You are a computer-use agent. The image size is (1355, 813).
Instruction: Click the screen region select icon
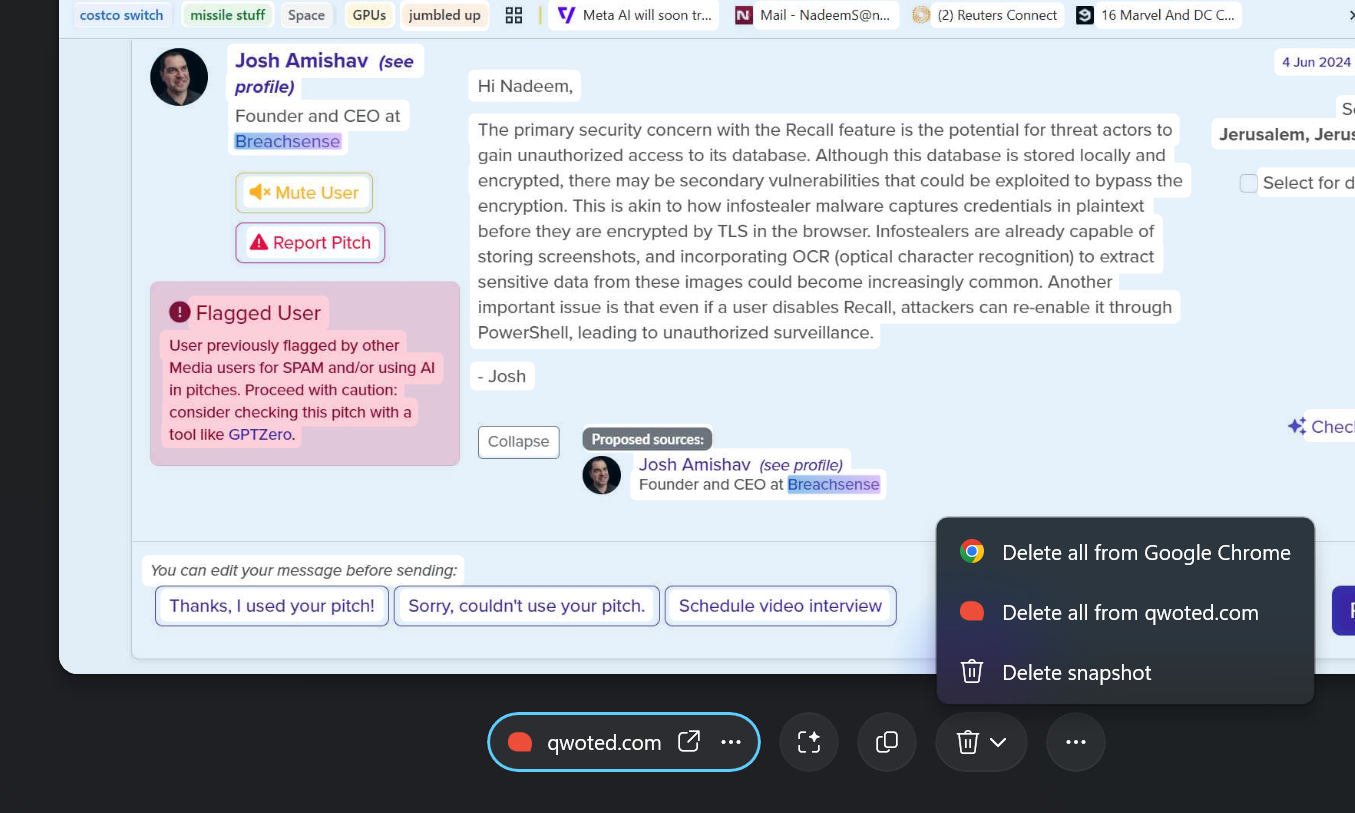(x=809, y=742)
